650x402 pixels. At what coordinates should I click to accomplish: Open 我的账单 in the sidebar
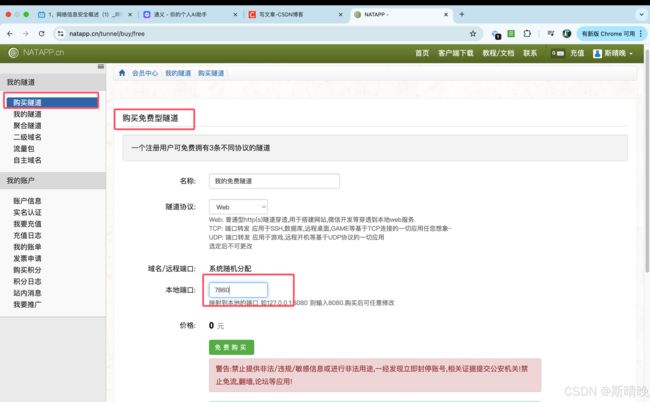click(x=27, y=247)
